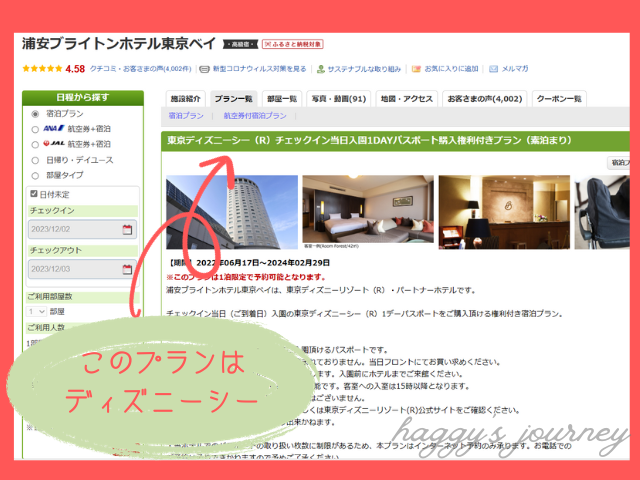
Task: Open the 施設紹介 tab
Action: tap(186, 99)
